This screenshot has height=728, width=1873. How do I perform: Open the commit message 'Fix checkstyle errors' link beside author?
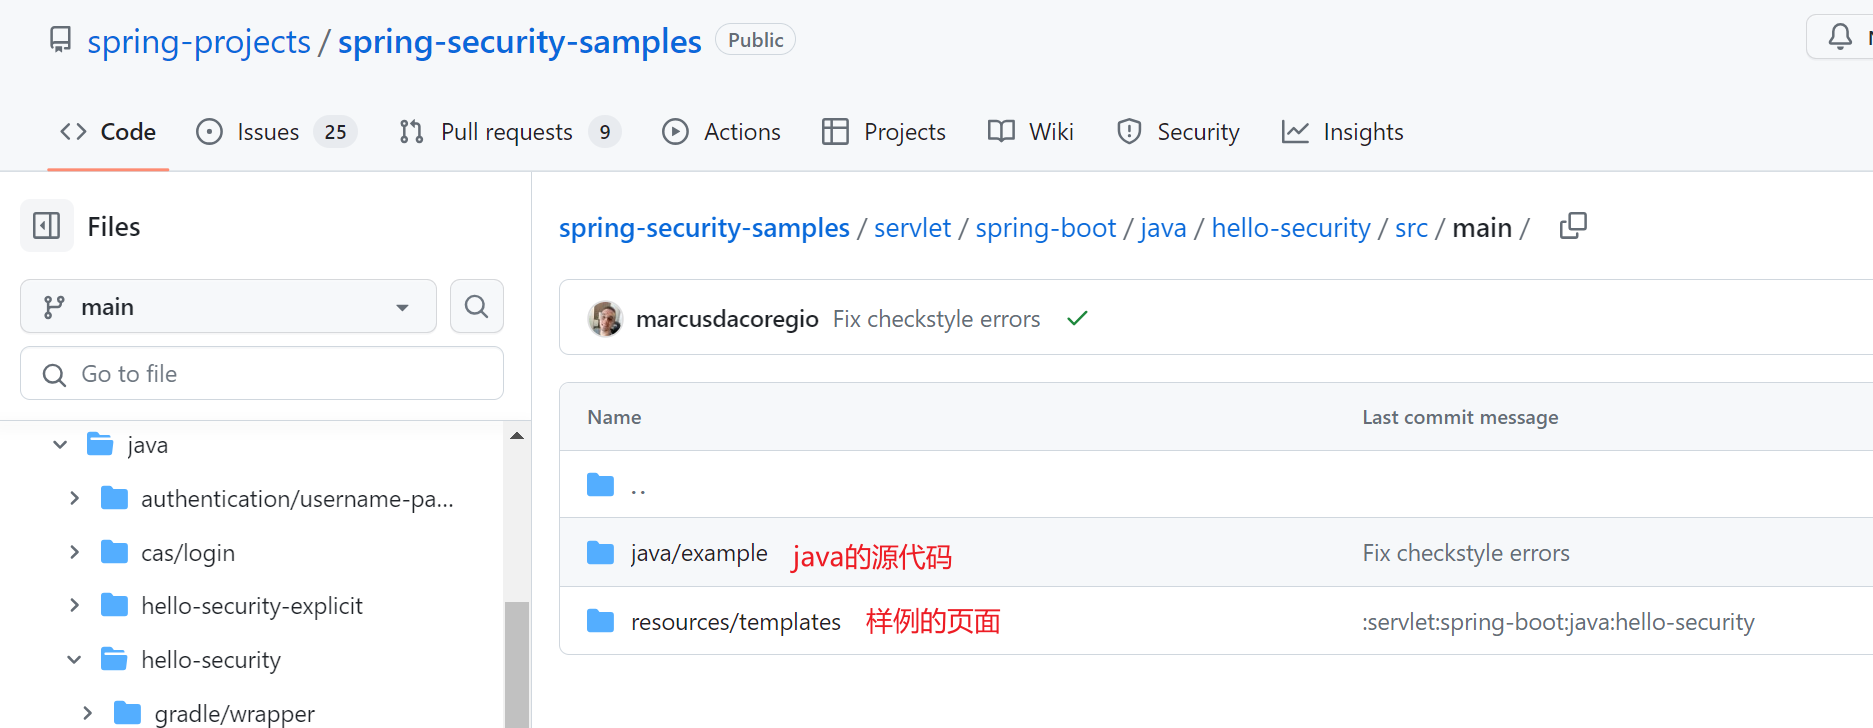tap(936, 319)
